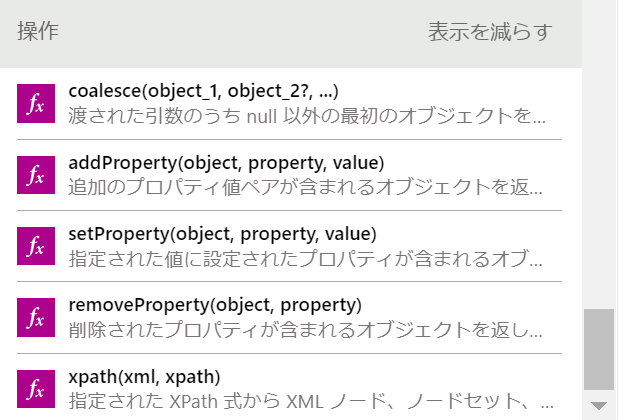Choose addProperty(object, property, value) function
Screen dimensions: 618x420
coord(226,163)
